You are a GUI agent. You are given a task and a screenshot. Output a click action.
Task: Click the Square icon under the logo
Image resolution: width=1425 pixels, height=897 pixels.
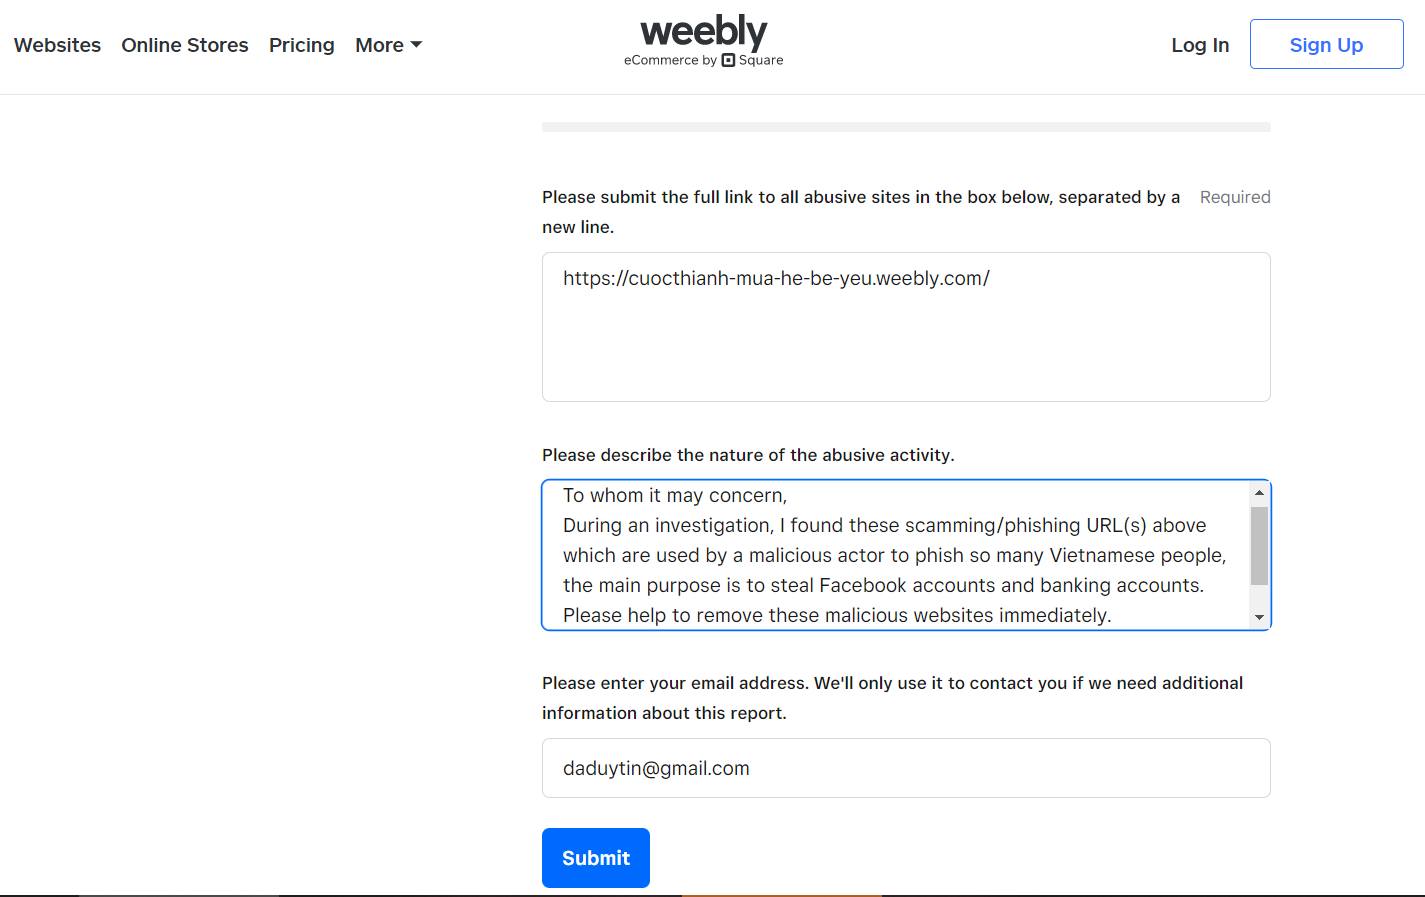(x=728, y=60)
